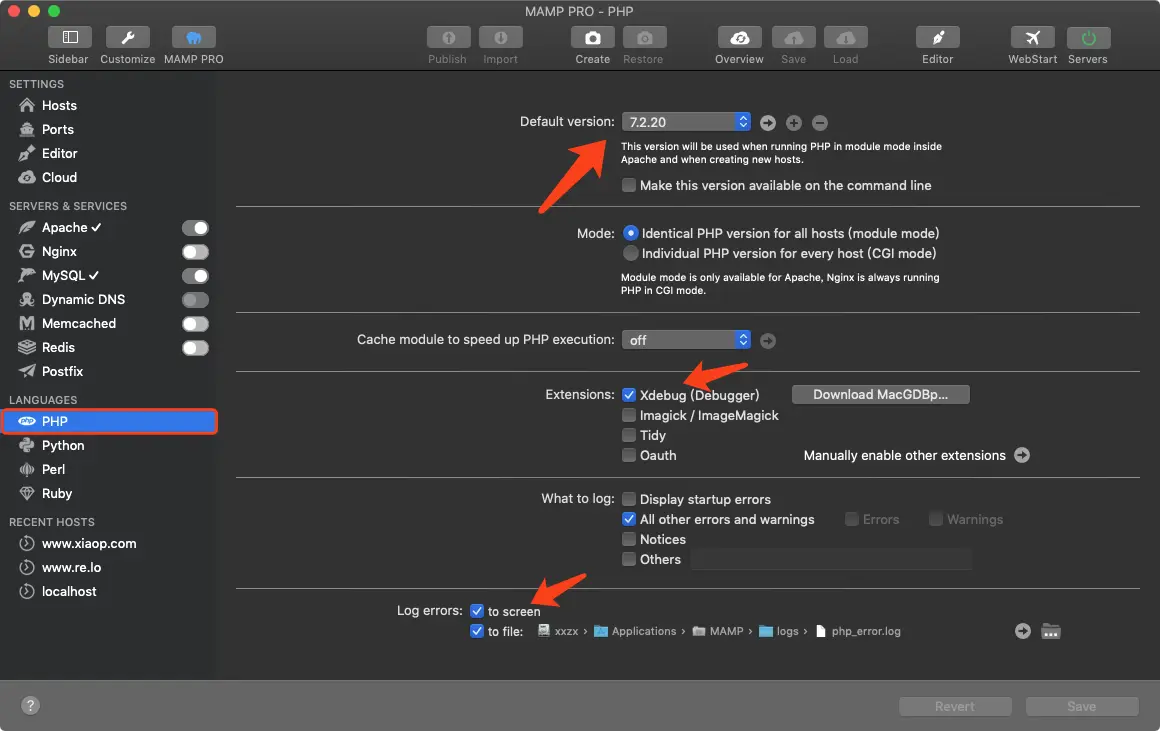Remove PHP version with minus icon
The height and width of the screenshot is (731, 1160).
point(820,123)
